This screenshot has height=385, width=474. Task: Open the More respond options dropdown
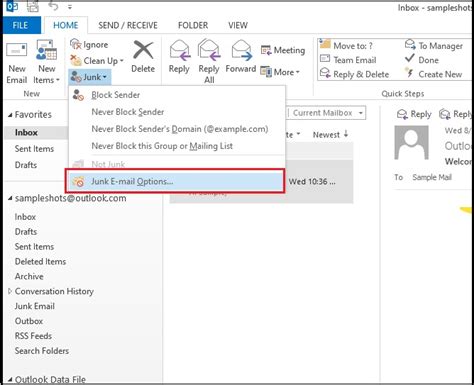point(280,72)
